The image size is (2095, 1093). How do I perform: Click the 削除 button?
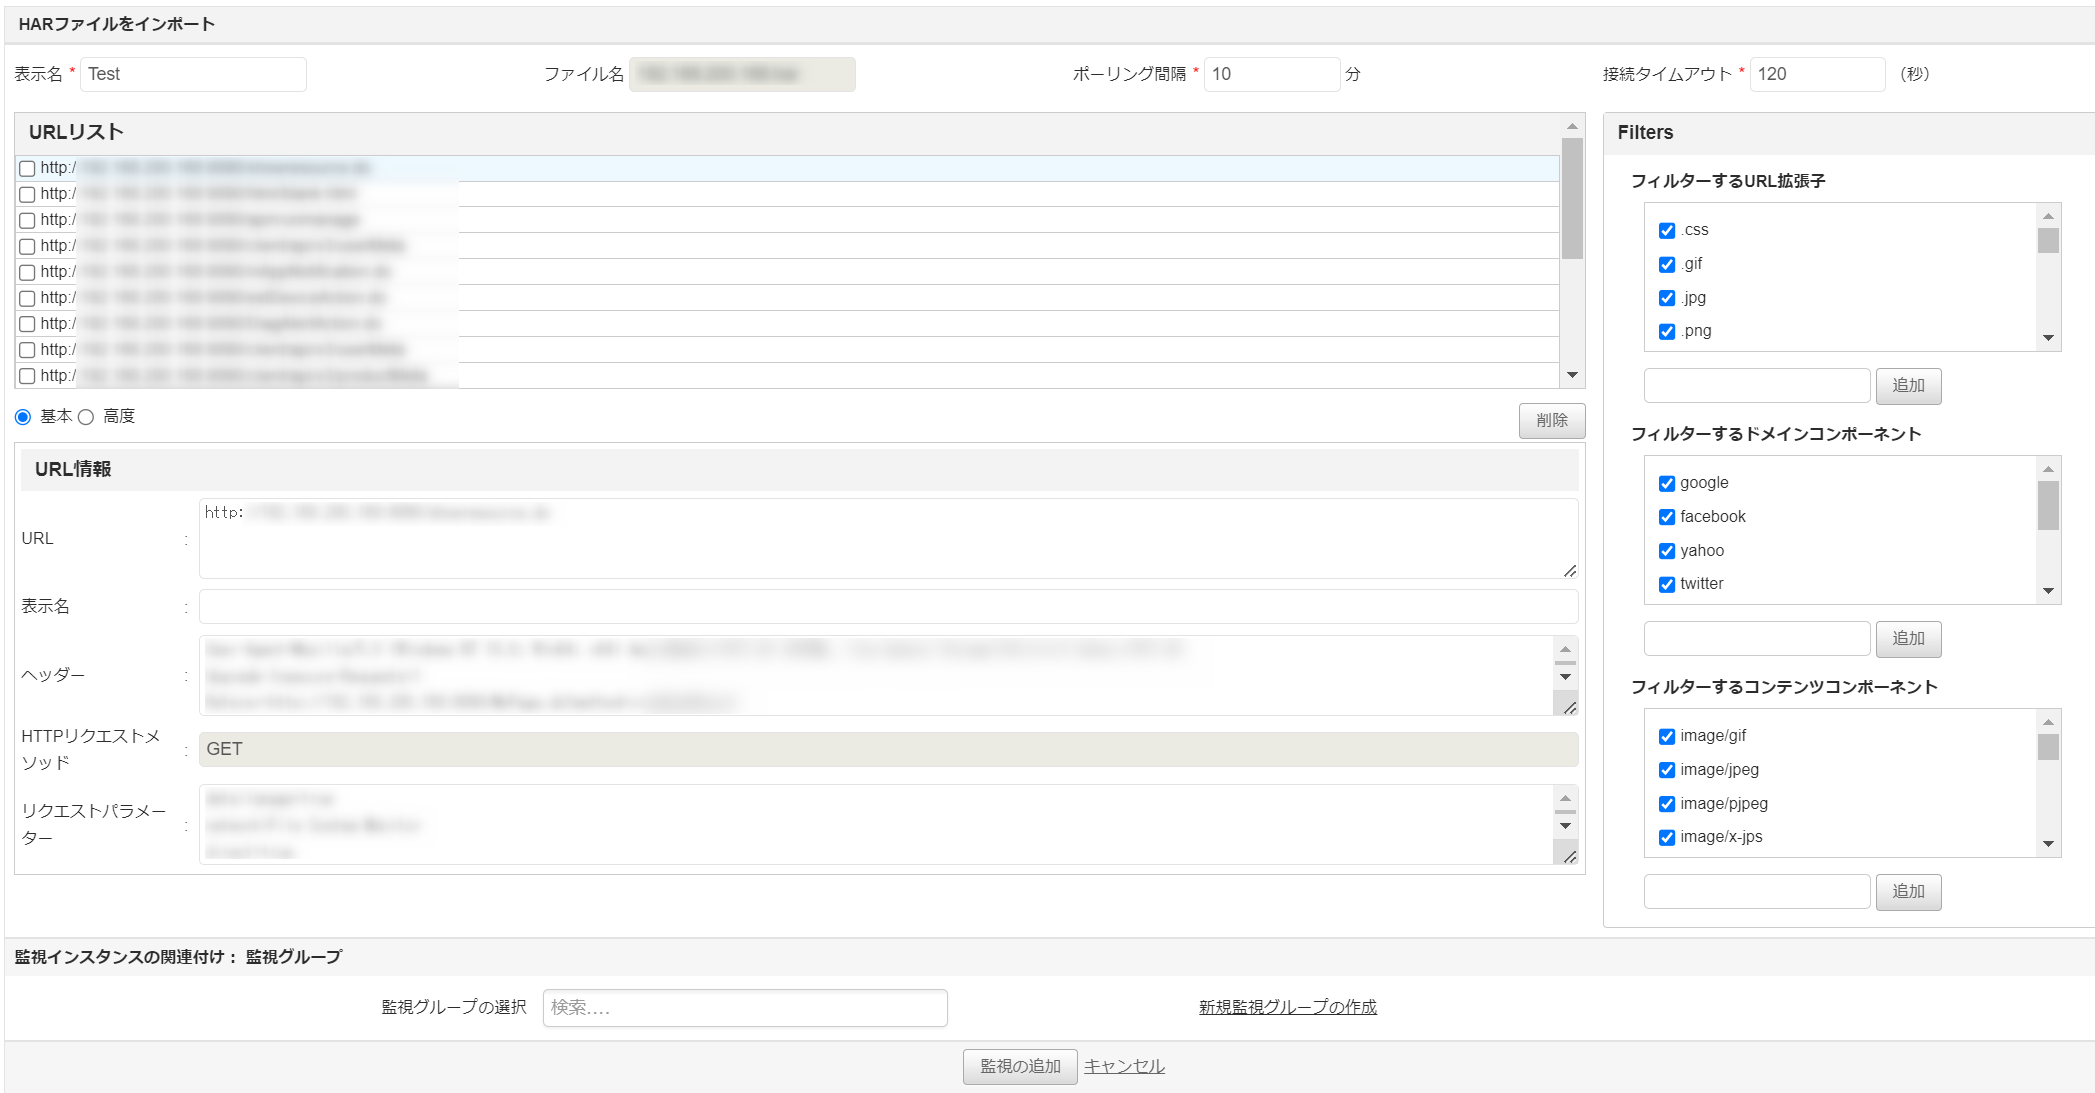[1551, 421]
